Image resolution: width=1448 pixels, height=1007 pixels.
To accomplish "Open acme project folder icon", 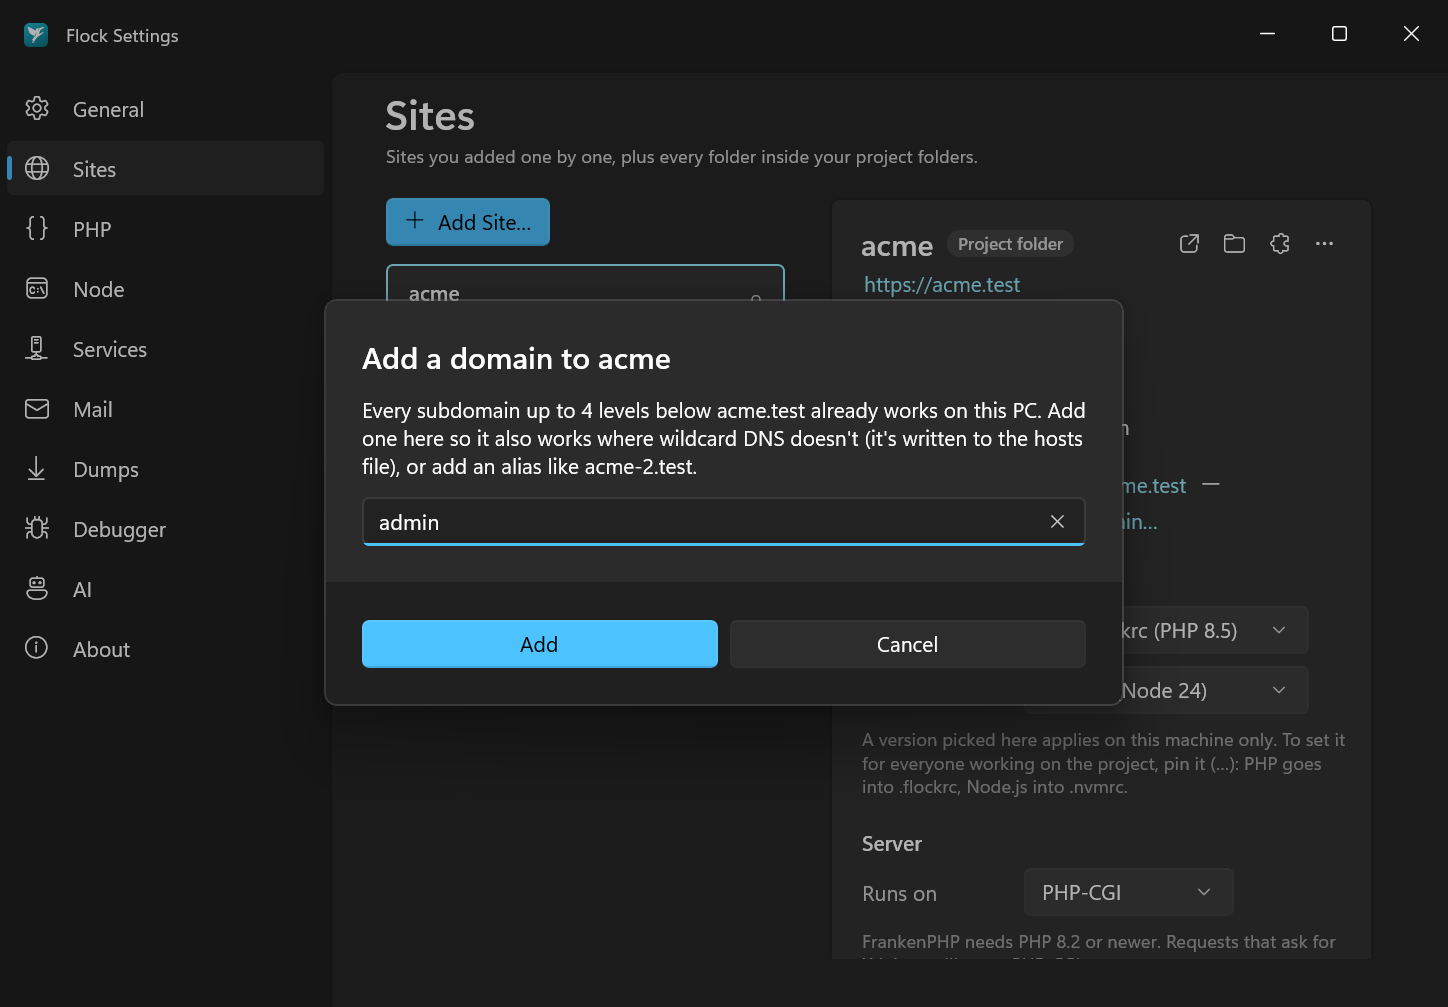I will 1234,244.
